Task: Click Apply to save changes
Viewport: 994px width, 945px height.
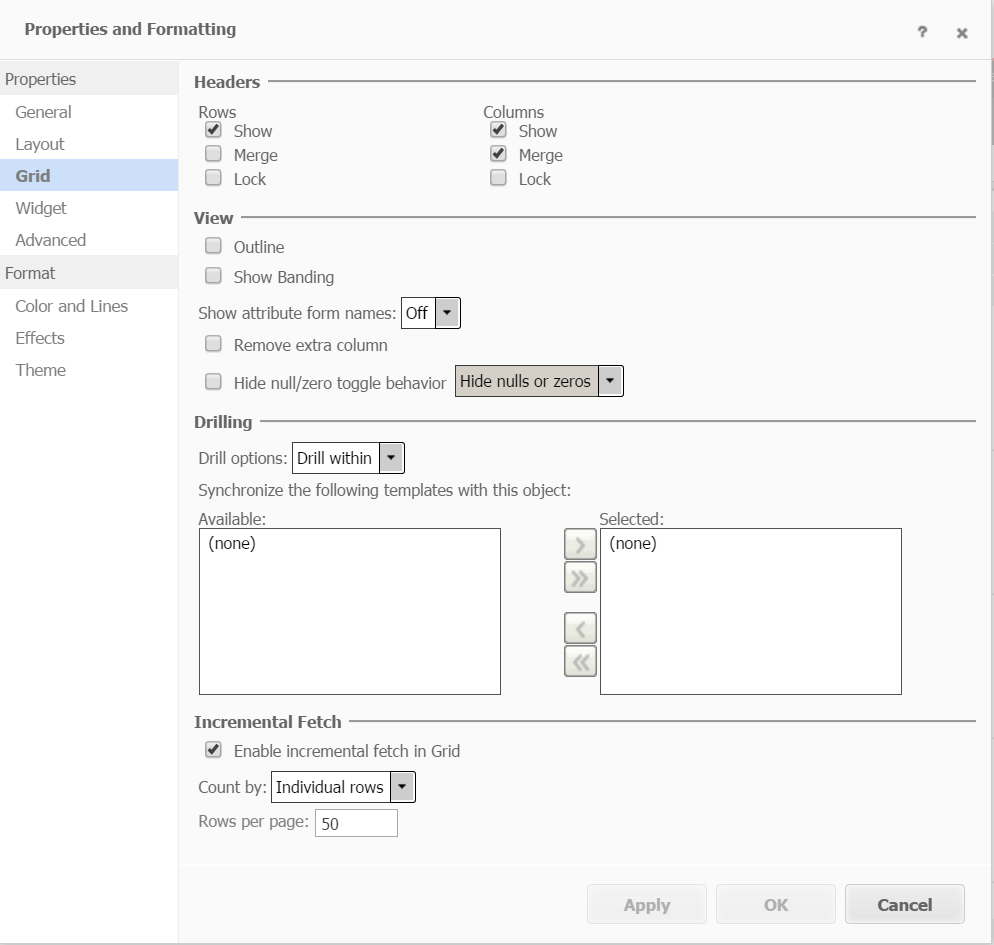Action: pyautogui.click(x=646, y=904)
